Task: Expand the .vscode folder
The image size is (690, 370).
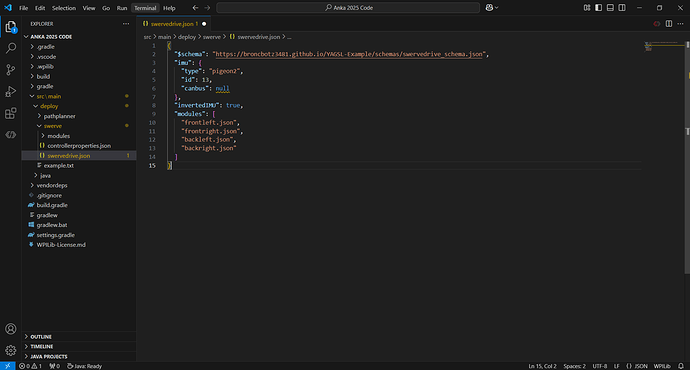Action: tap(46, 57)
